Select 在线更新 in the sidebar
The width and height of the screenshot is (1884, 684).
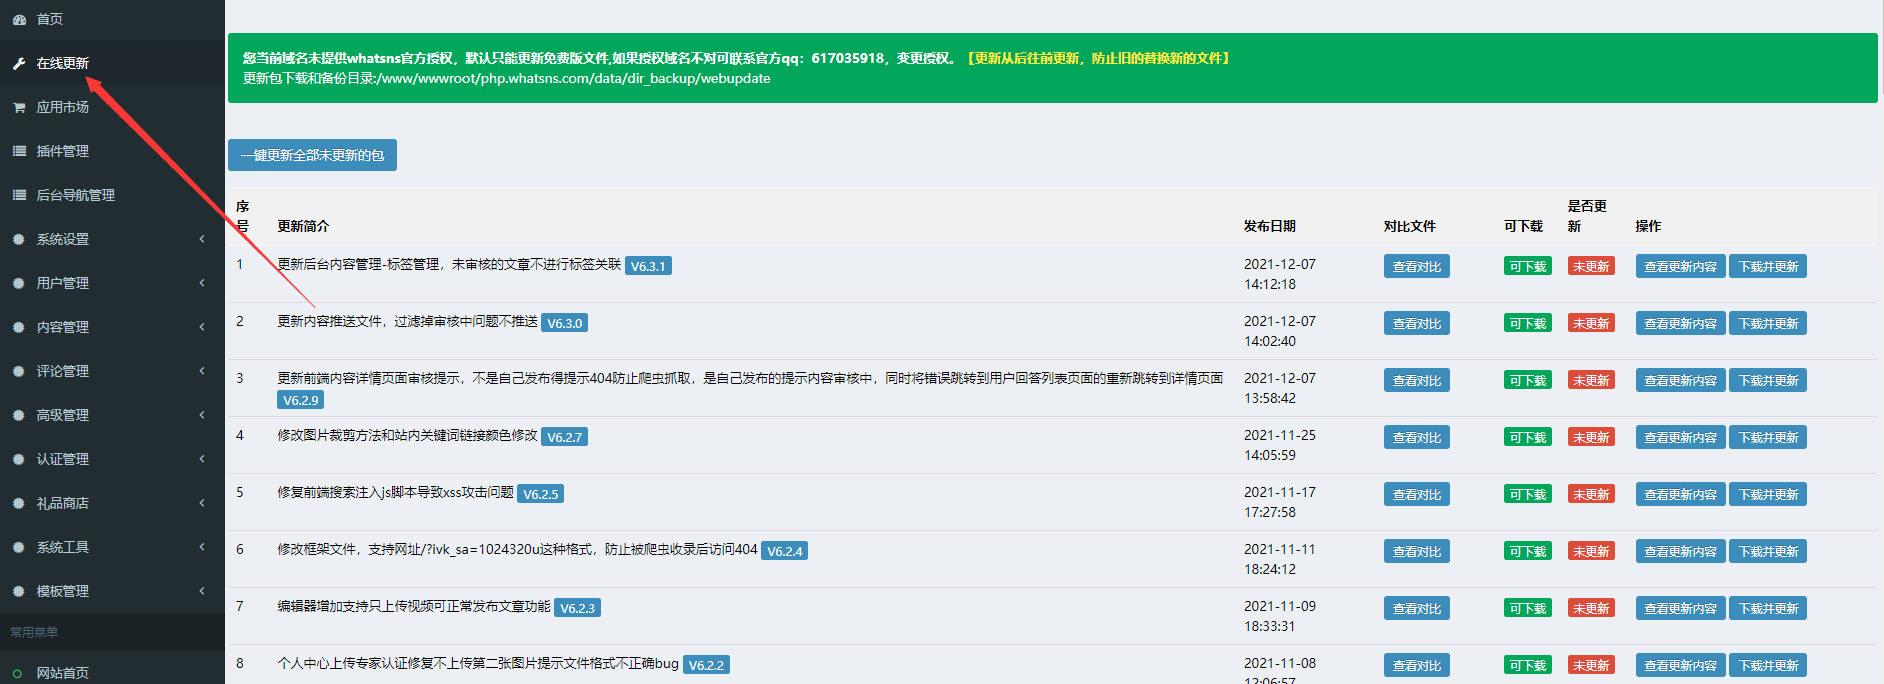112,63
